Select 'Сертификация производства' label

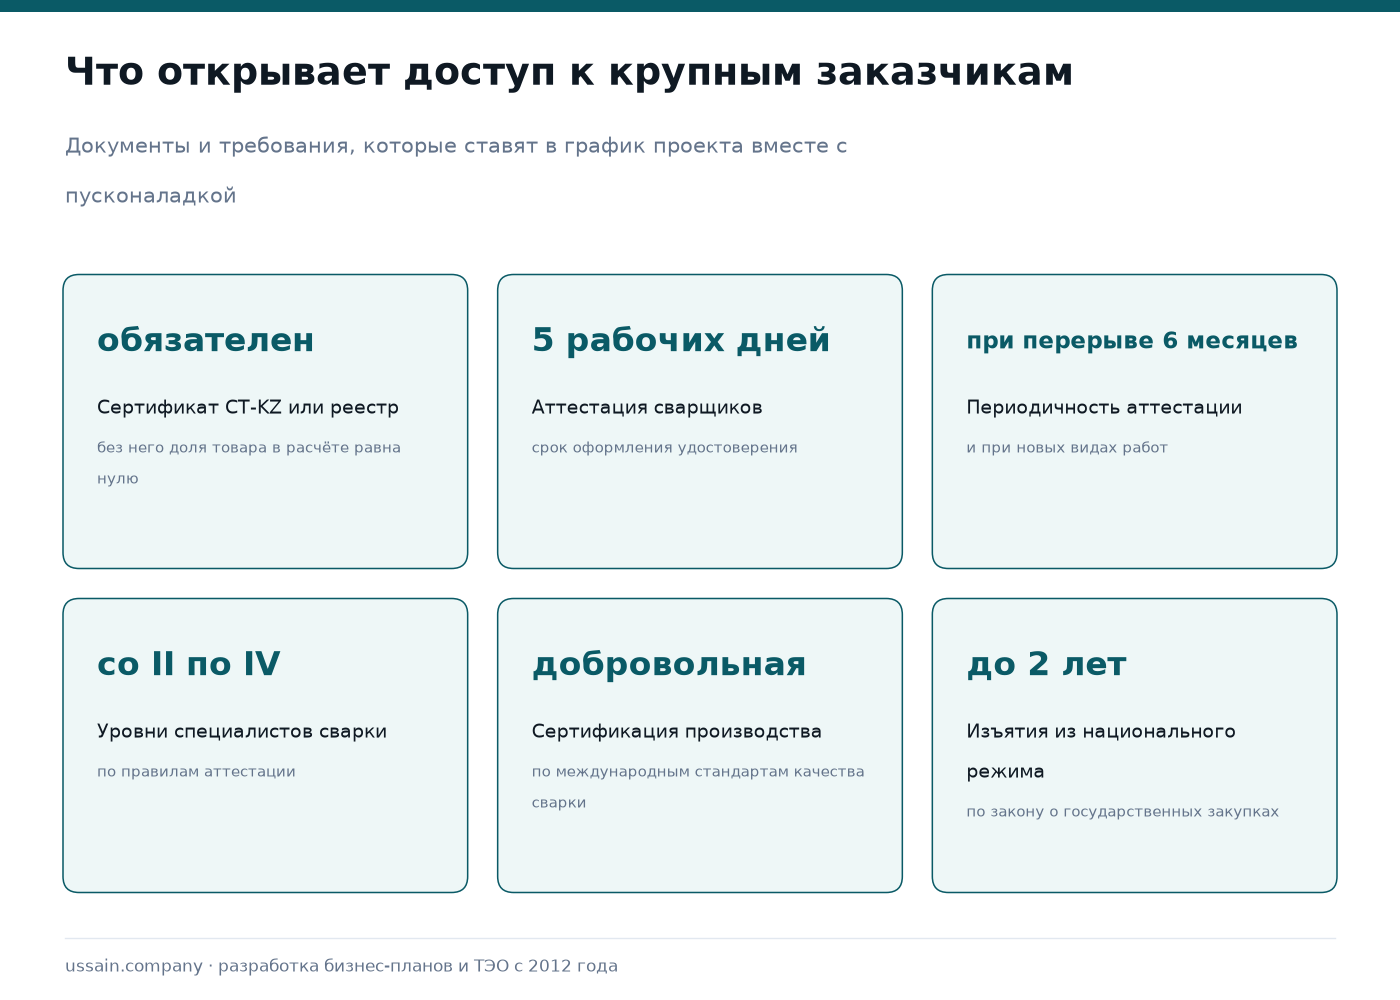click(x=677, y=731)
